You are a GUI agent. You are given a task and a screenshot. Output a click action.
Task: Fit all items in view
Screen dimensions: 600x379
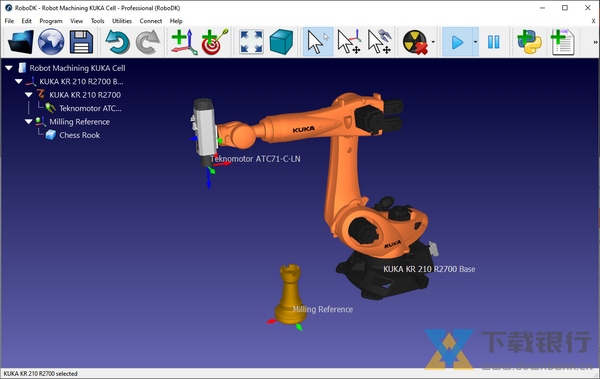click(251, 42)
